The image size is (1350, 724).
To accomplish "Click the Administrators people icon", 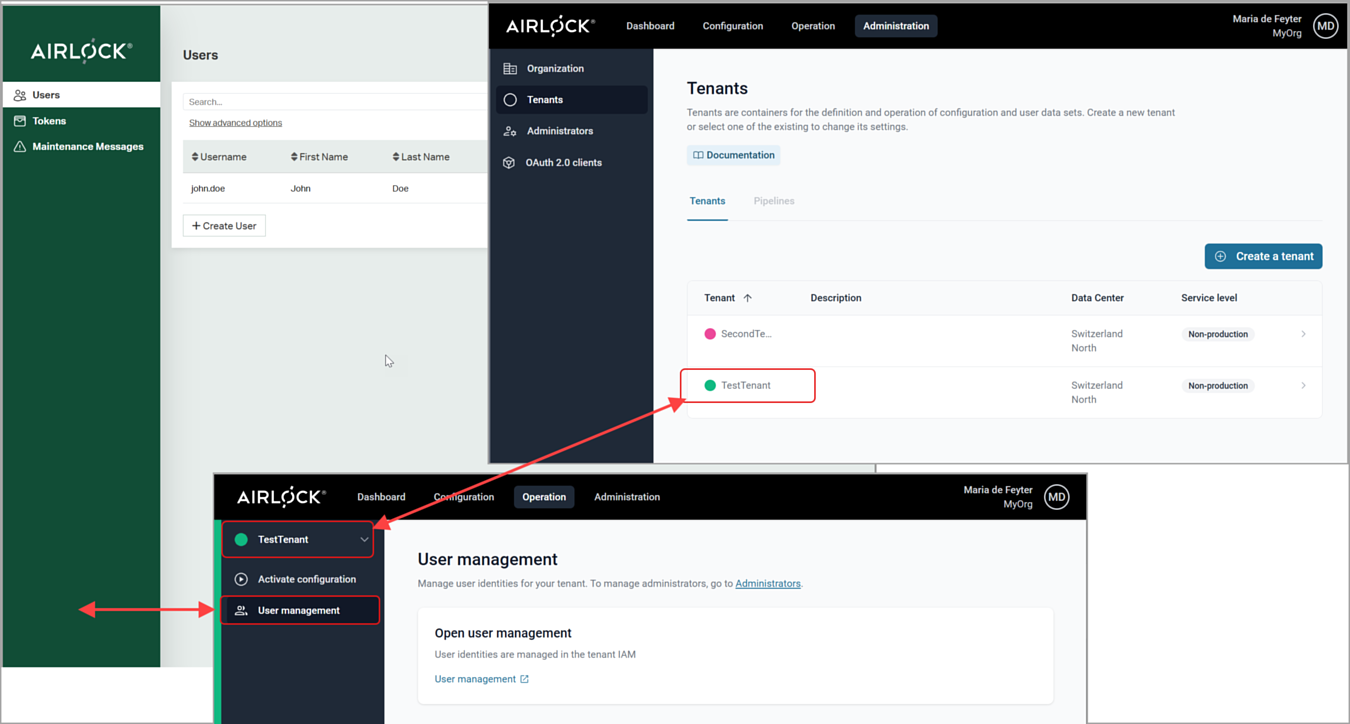I will click(x=510, y=131).
